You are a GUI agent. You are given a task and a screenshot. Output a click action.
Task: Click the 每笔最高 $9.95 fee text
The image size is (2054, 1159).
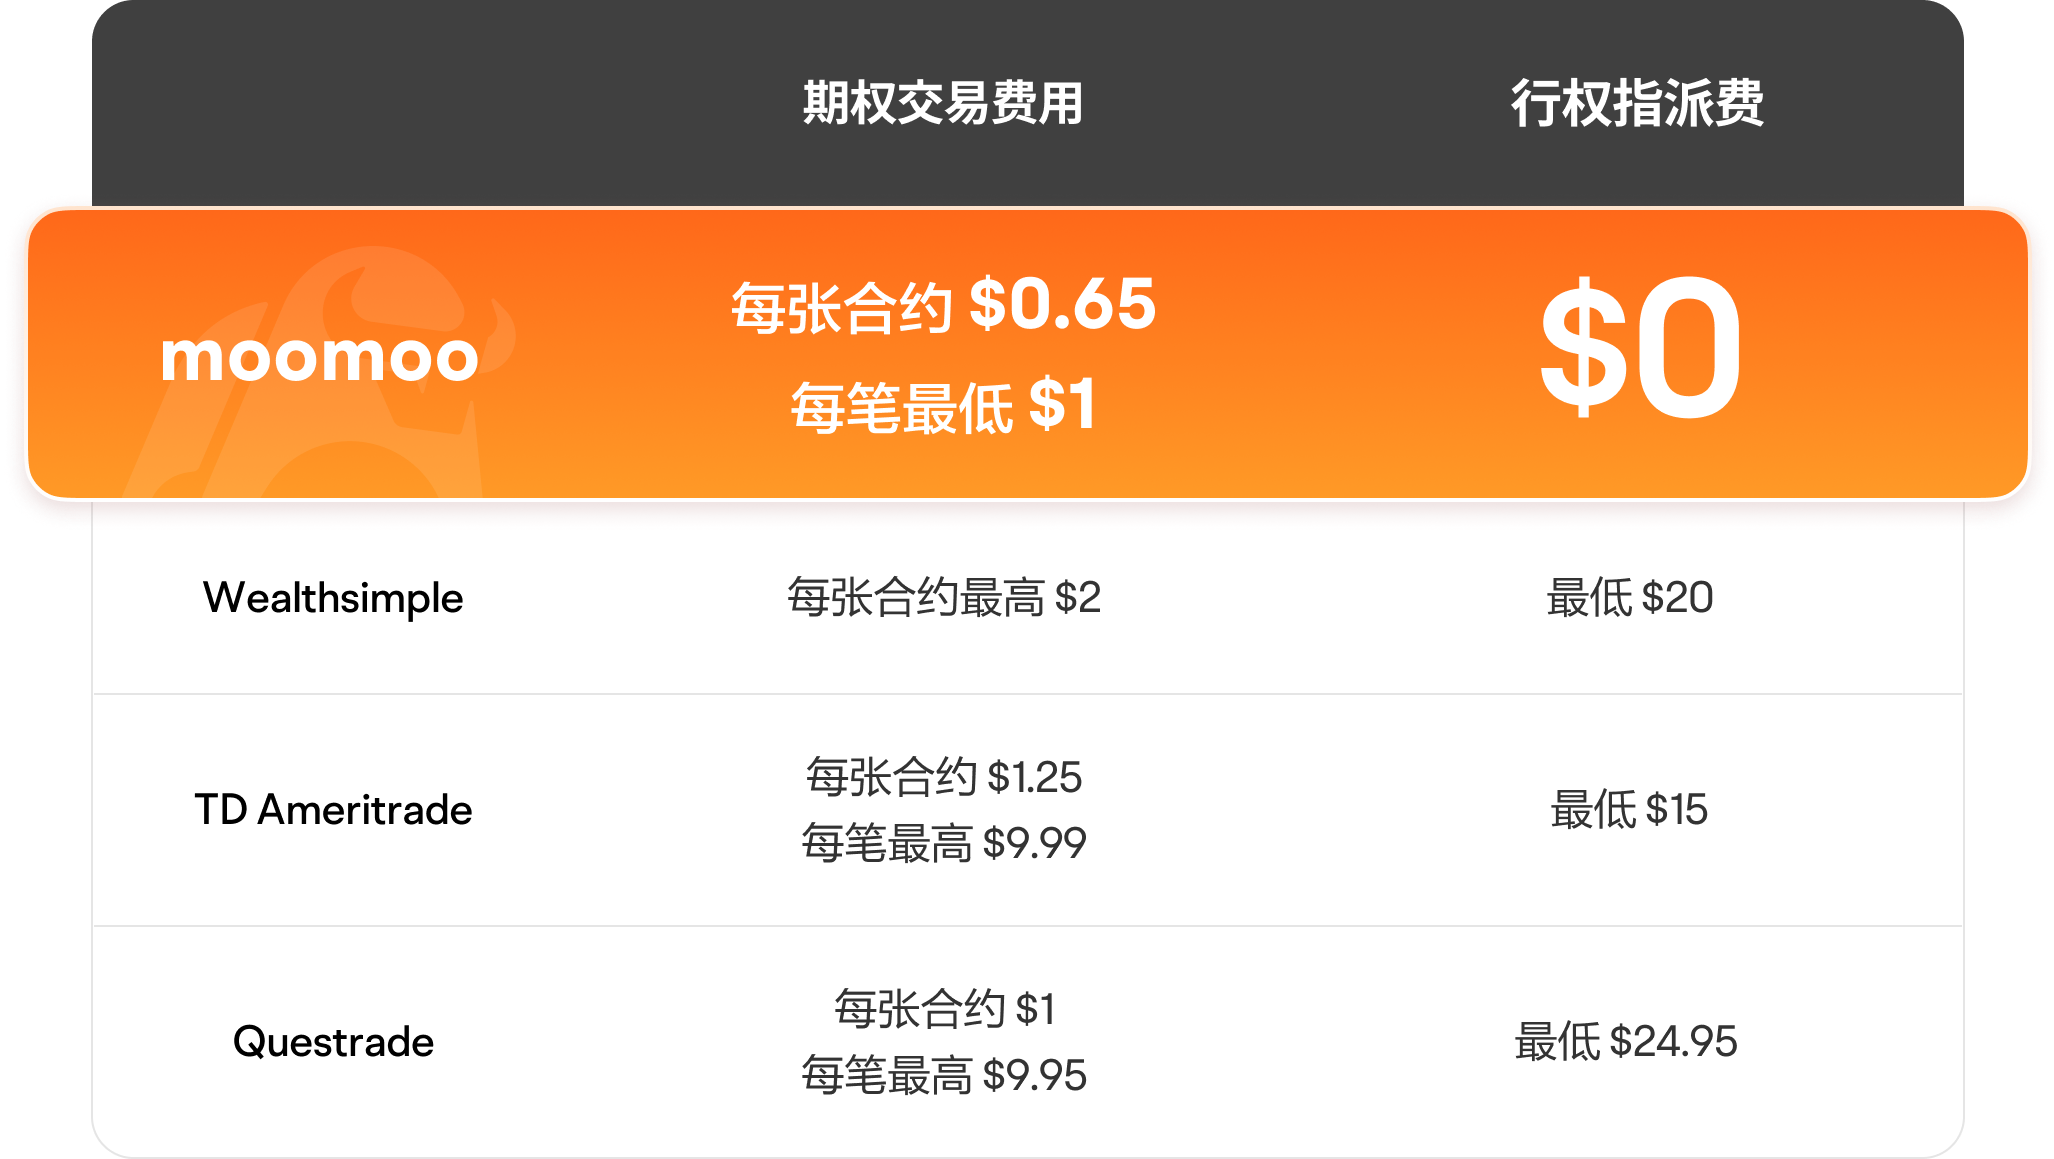pos(944,1075)
